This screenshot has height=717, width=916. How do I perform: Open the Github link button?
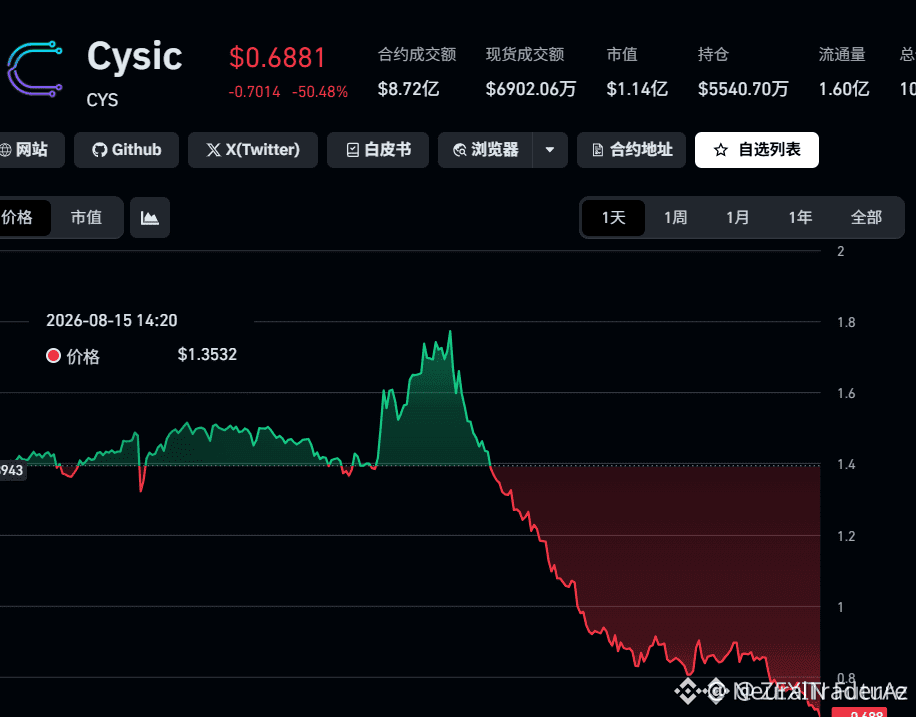click(x=126, y=150)
